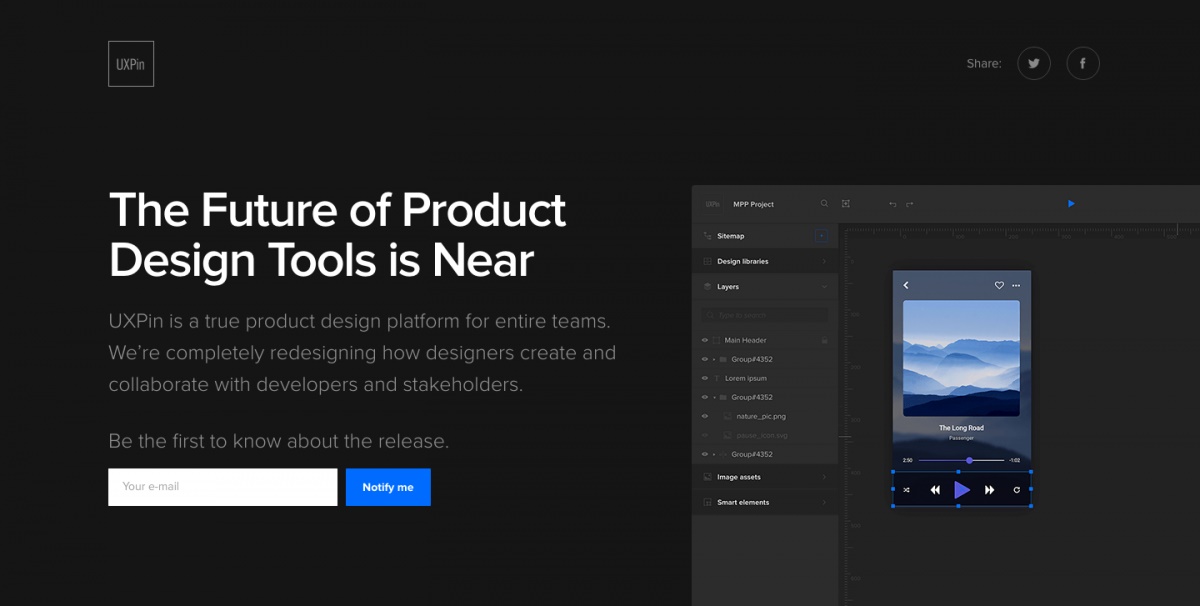This screenshot has height=606, width=1200.
Task: Open the Sitemap panel icon
Action: click(x=707, y=236)
